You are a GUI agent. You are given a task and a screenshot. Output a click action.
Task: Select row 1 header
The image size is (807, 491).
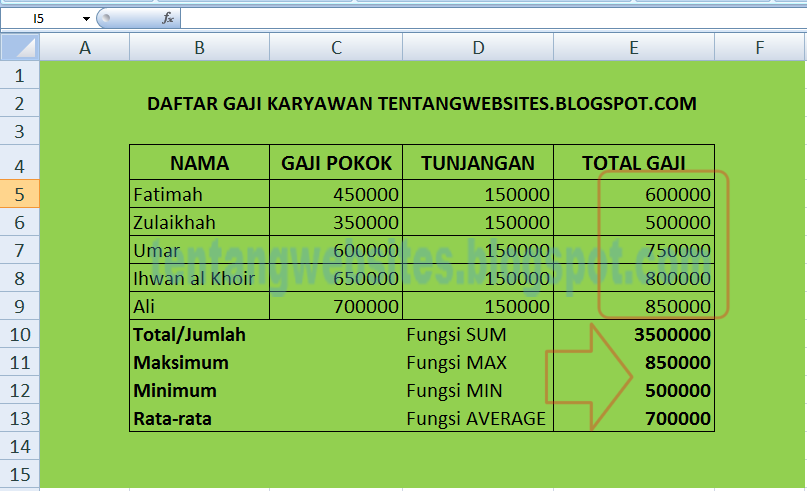coord(20,76)
